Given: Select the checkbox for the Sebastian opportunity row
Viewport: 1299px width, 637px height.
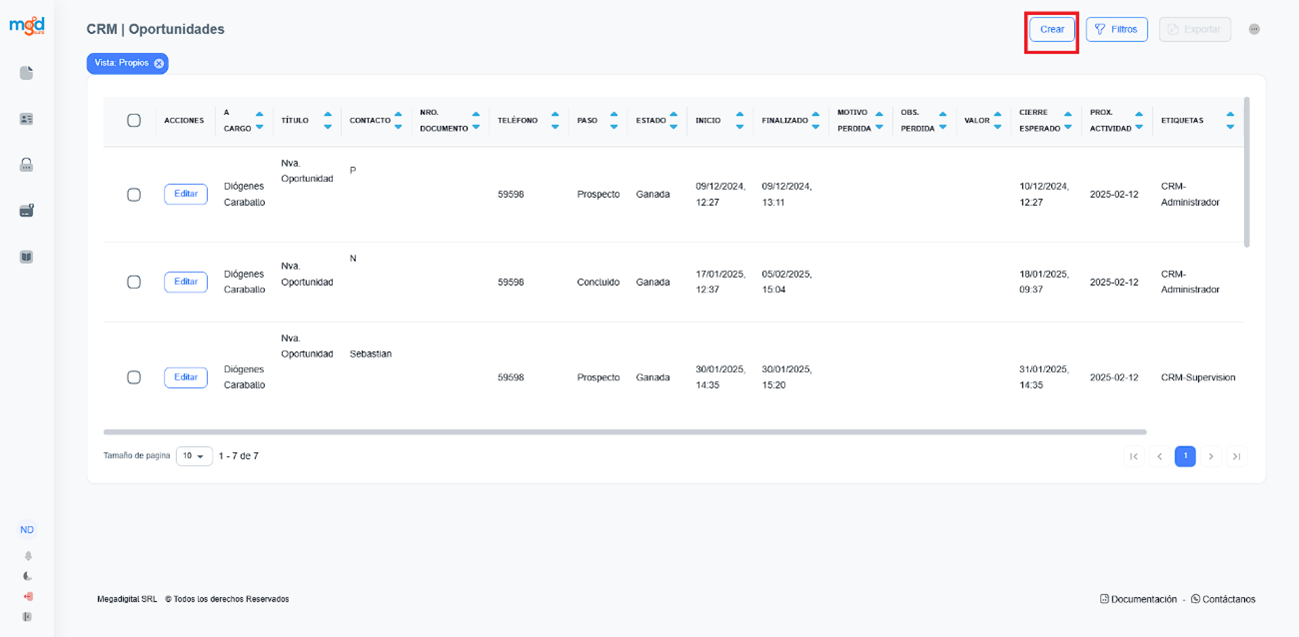Looking at the screenshot, I should point(134,378).
